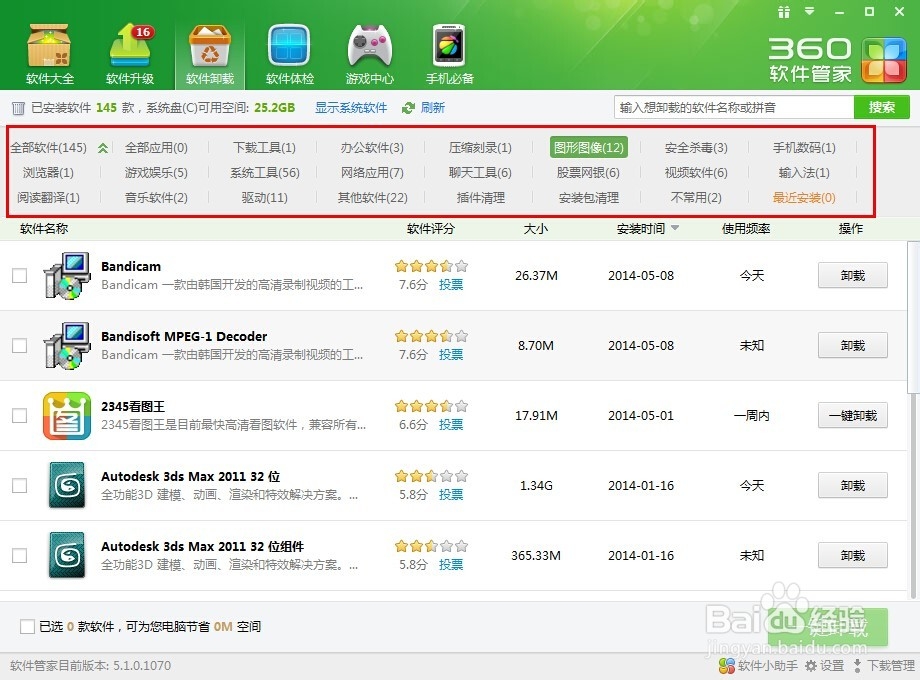Screen dimensions: 920x680
Task: Click the Bandisoft MPEG-1 Decoder icon
Action: coord(67,346)
